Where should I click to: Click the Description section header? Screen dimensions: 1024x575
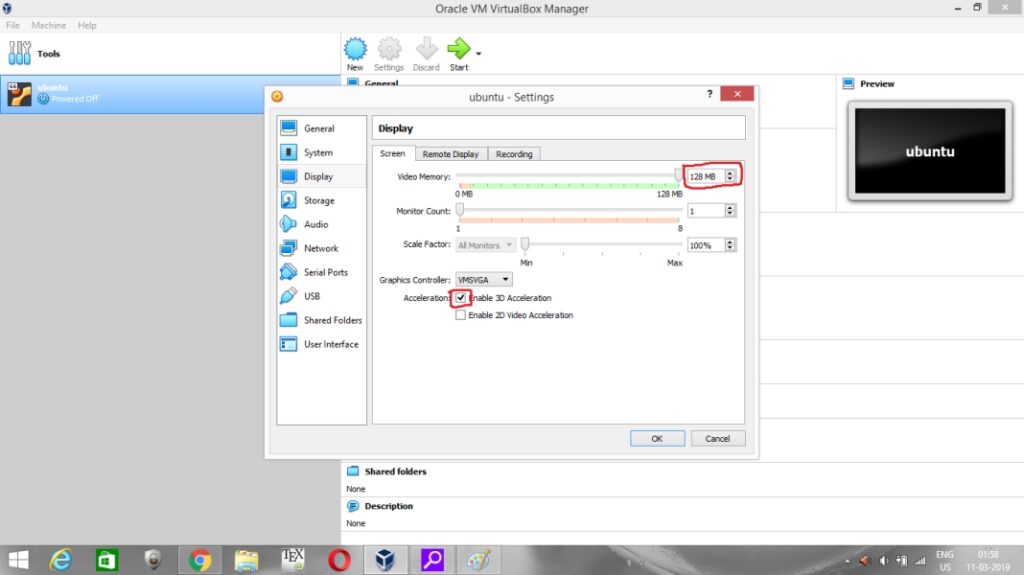click(x=389, y=506)
